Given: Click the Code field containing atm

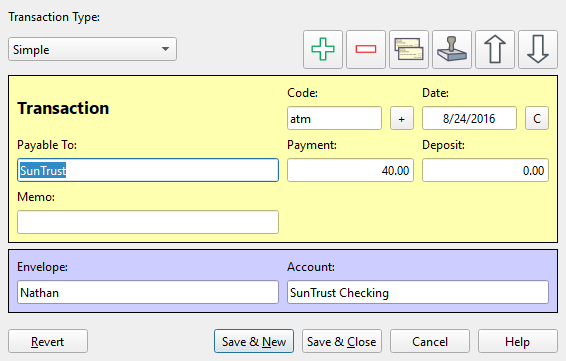Looking at the screenshot, I should coord(334,118).
